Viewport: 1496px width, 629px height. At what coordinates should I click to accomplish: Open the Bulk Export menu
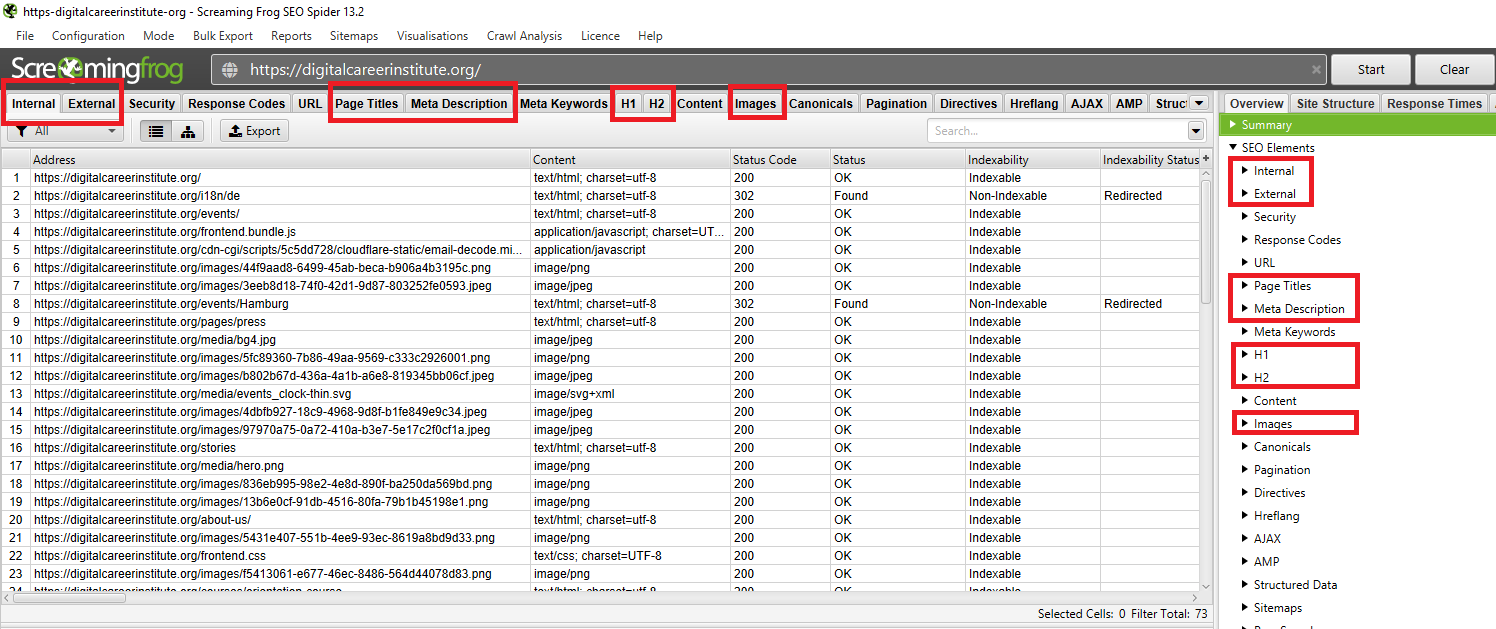tap(223, 36)
